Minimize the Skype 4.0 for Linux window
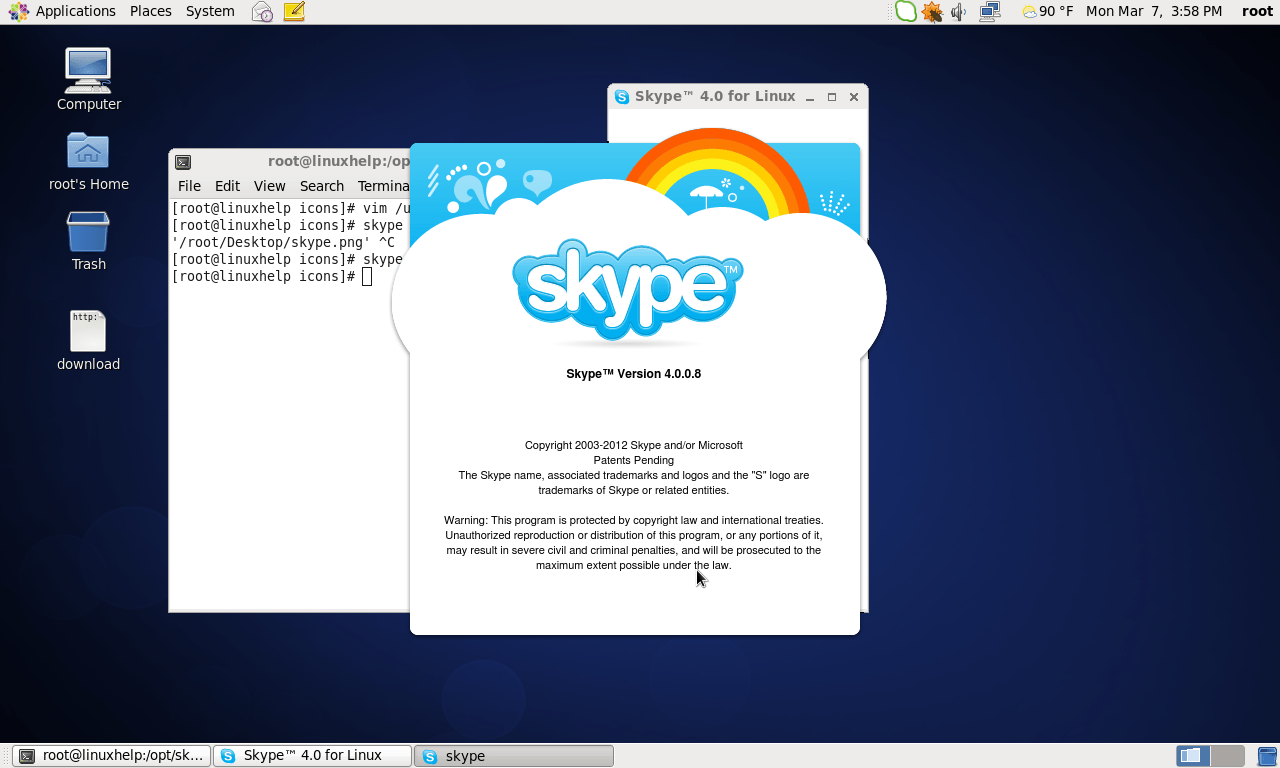The height and width of the screenshot is (768, 1280). coord(810,97)
